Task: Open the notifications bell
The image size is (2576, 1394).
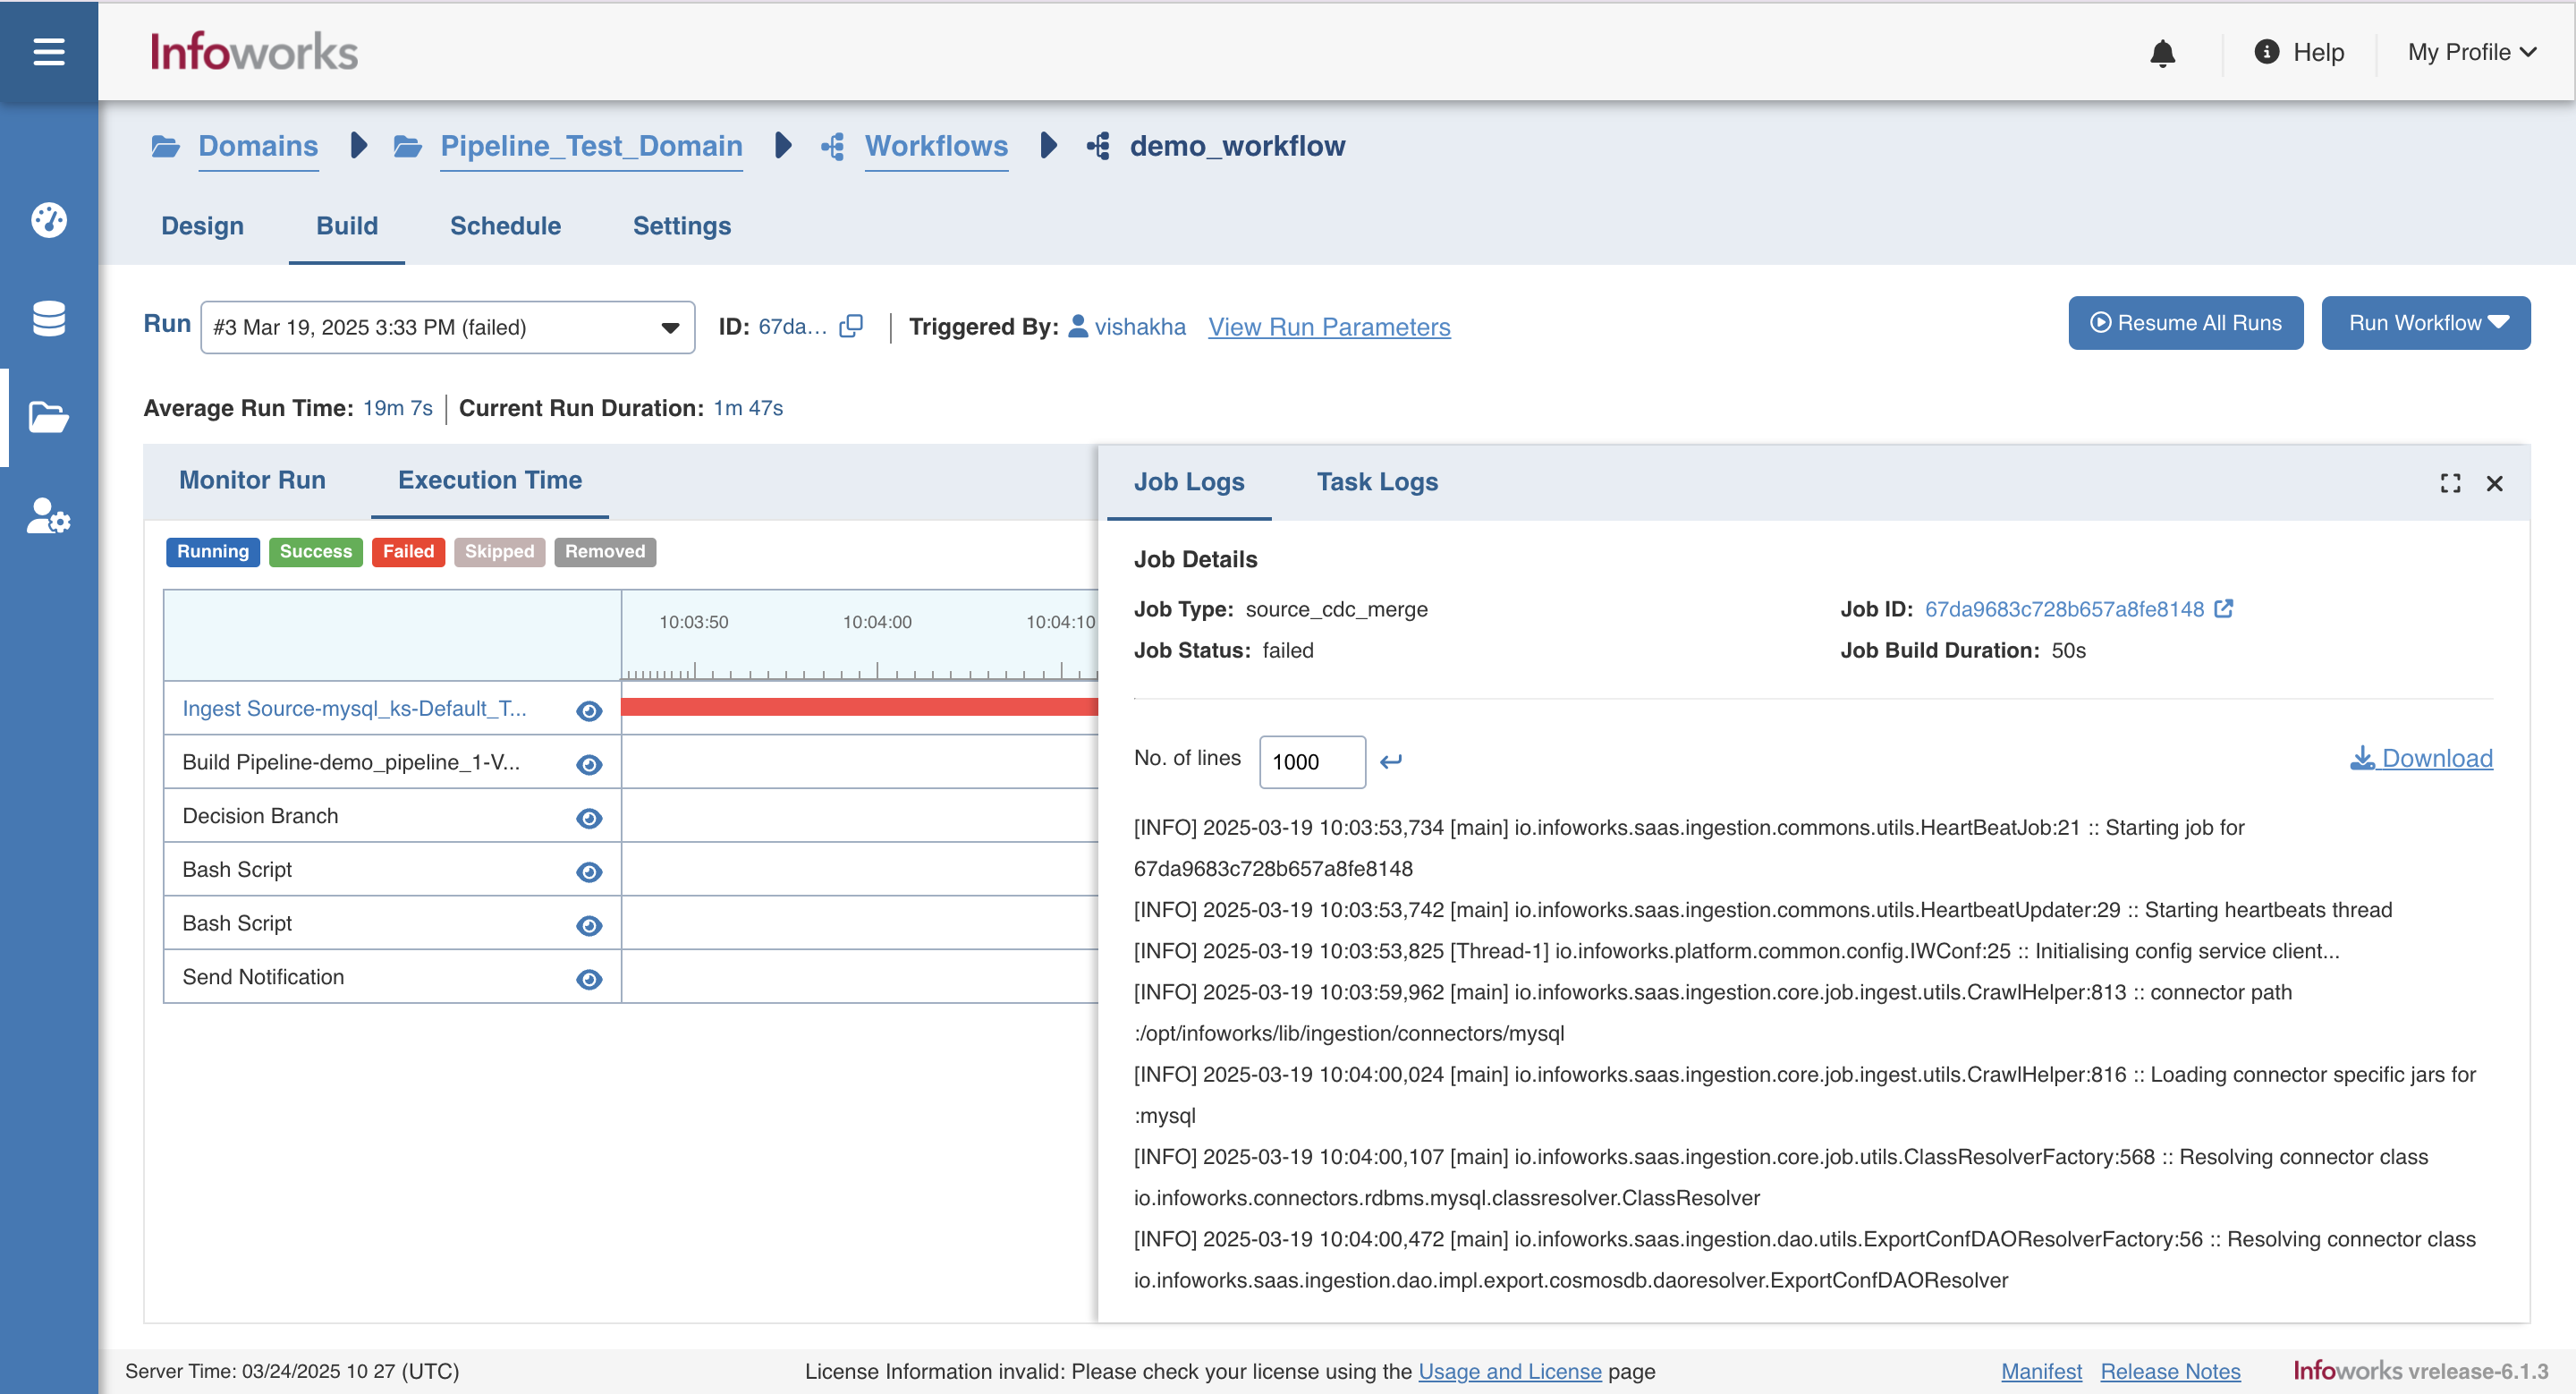Action: pos(2162,52)
